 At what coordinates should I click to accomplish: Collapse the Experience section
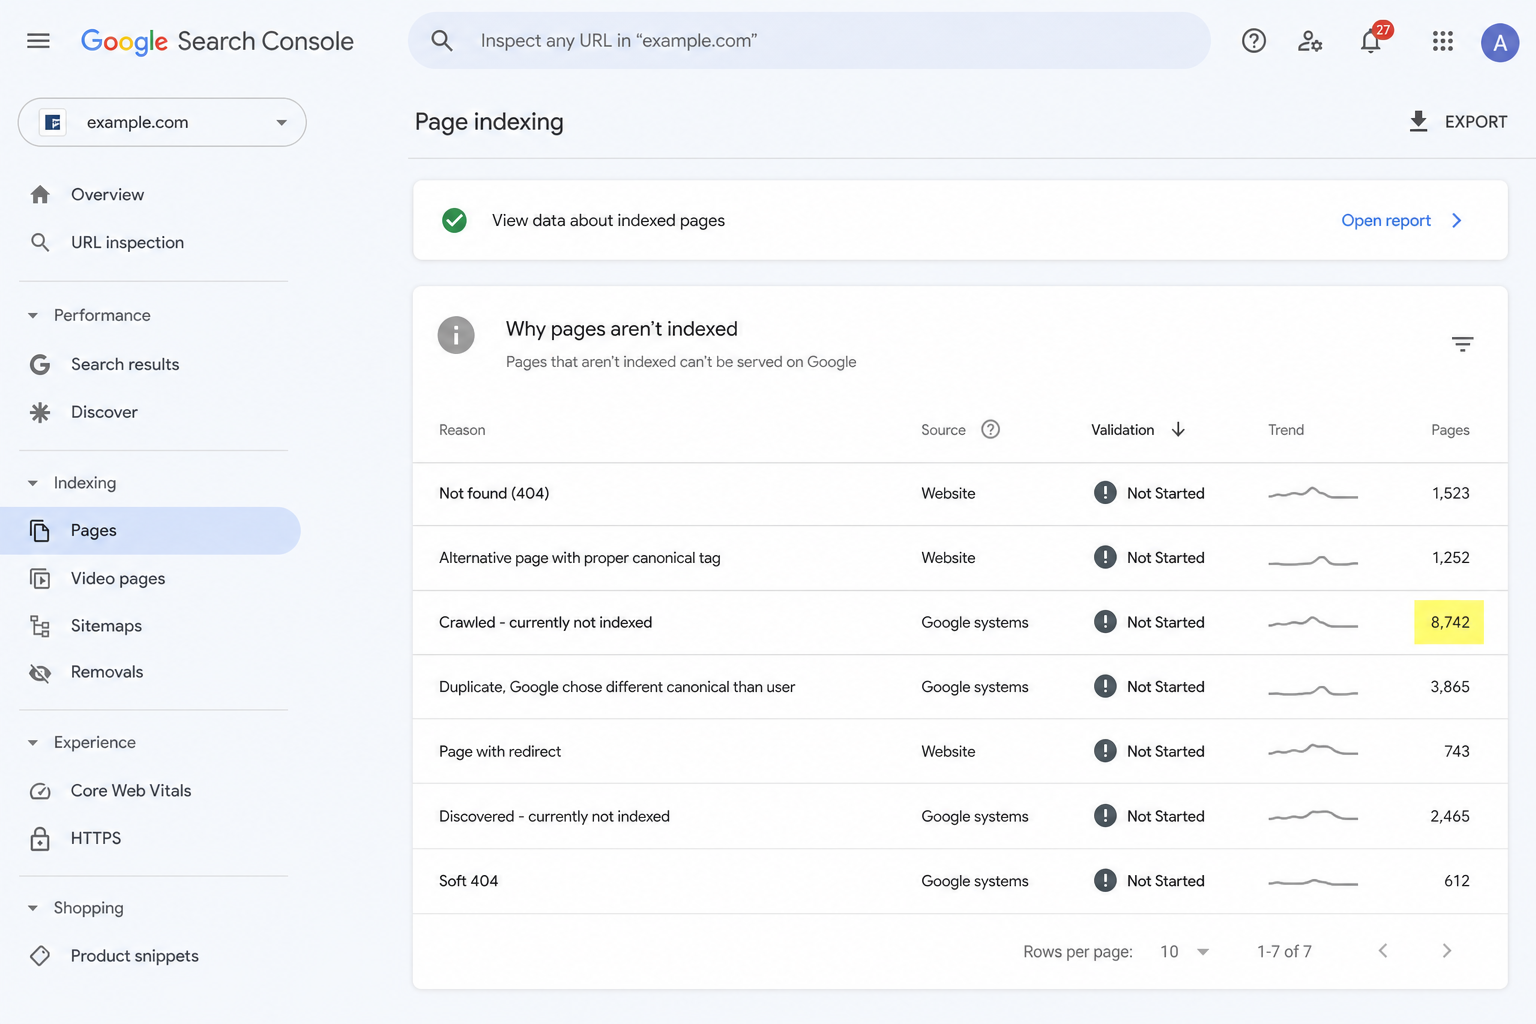tap(33, 743)
